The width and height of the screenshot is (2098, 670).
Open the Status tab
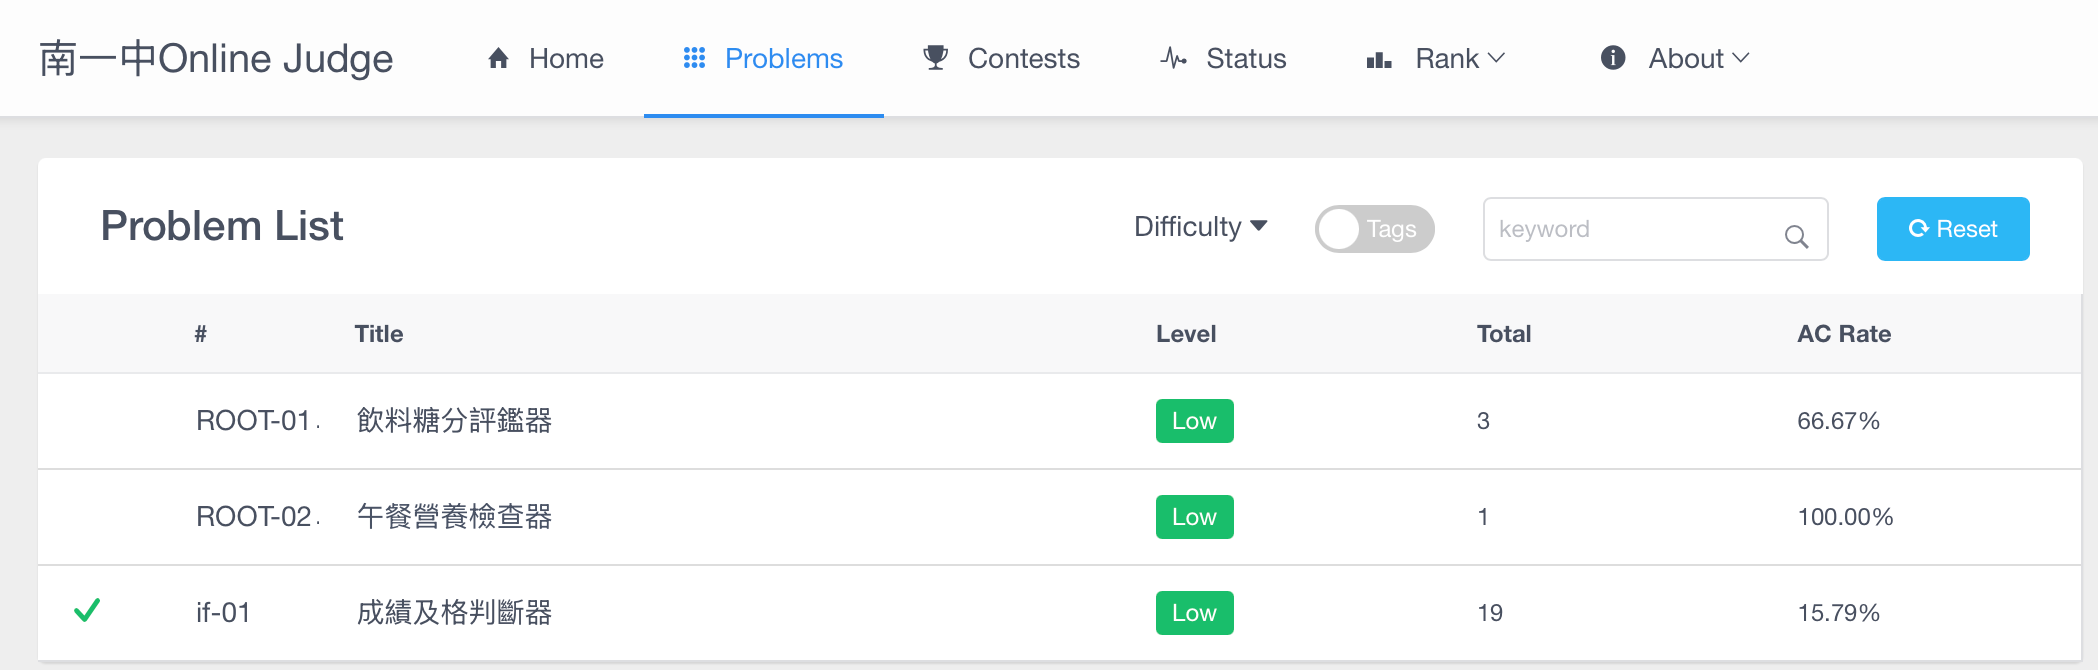click(x=1223, y=58)
